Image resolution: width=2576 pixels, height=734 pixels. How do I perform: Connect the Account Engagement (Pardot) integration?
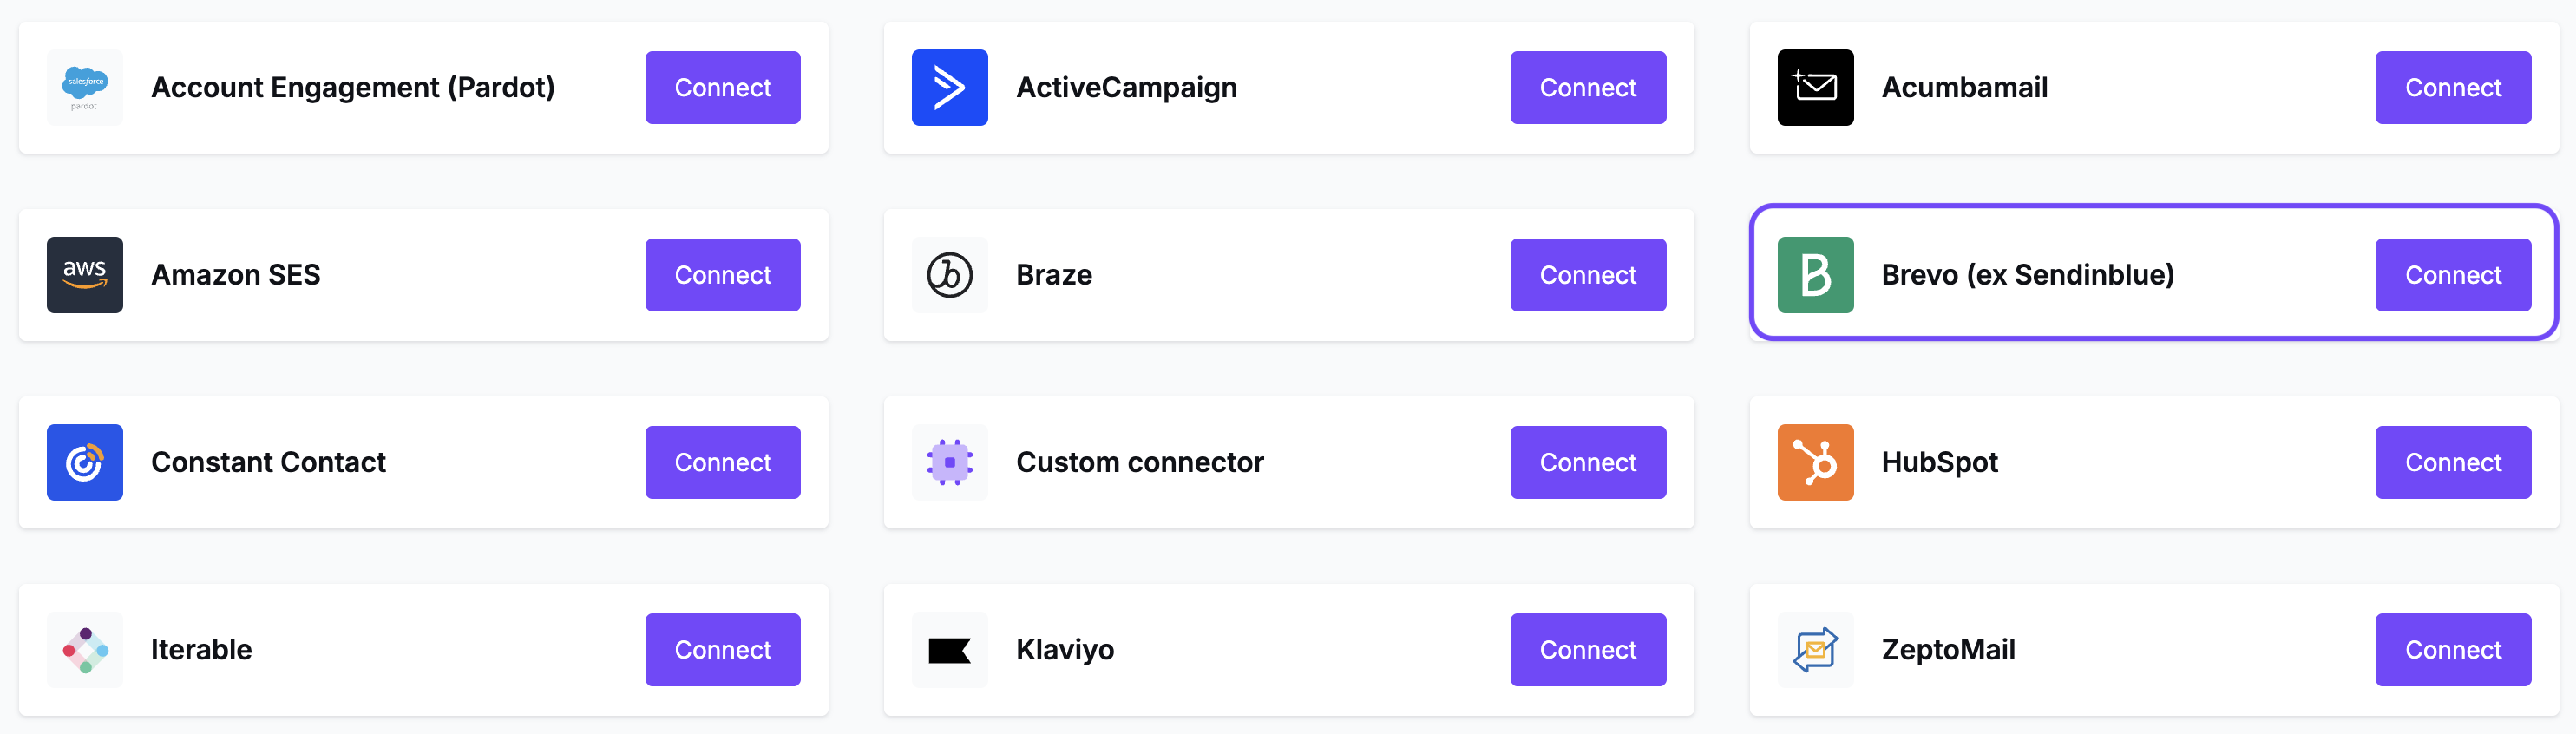tap(722, 87)
